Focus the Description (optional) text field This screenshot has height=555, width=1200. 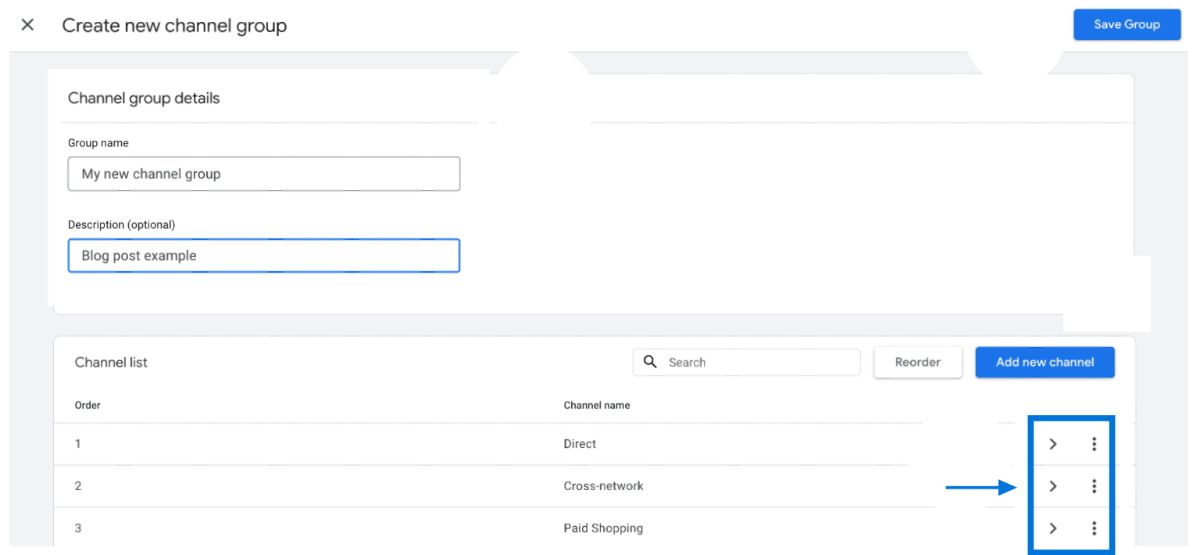pyautogui.click(x=264, y=255)
